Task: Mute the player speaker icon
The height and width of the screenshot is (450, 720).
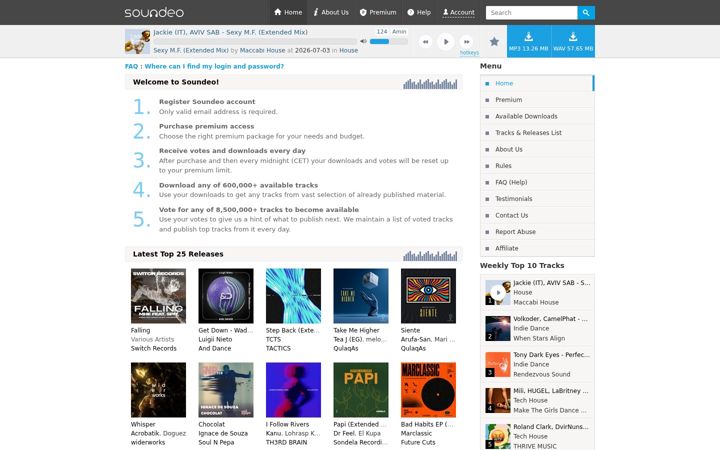Action: pyautogui.click(x=363, y=41)
